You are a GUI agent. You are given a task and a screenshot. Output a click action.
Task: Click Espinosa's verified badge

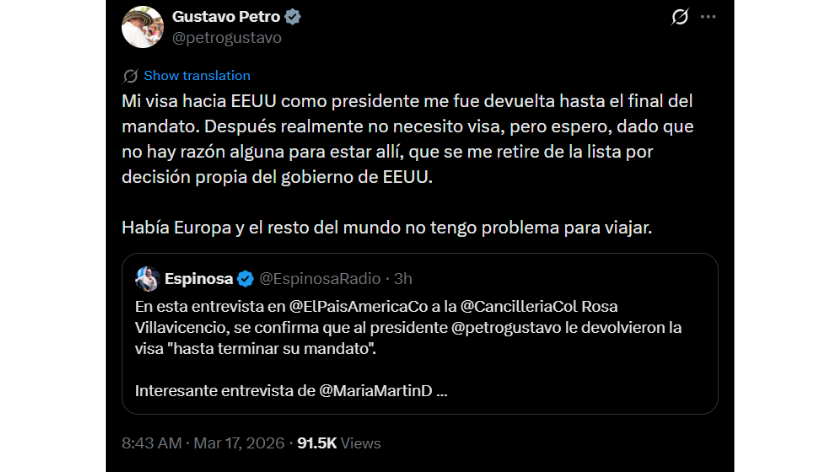(245, 278)
